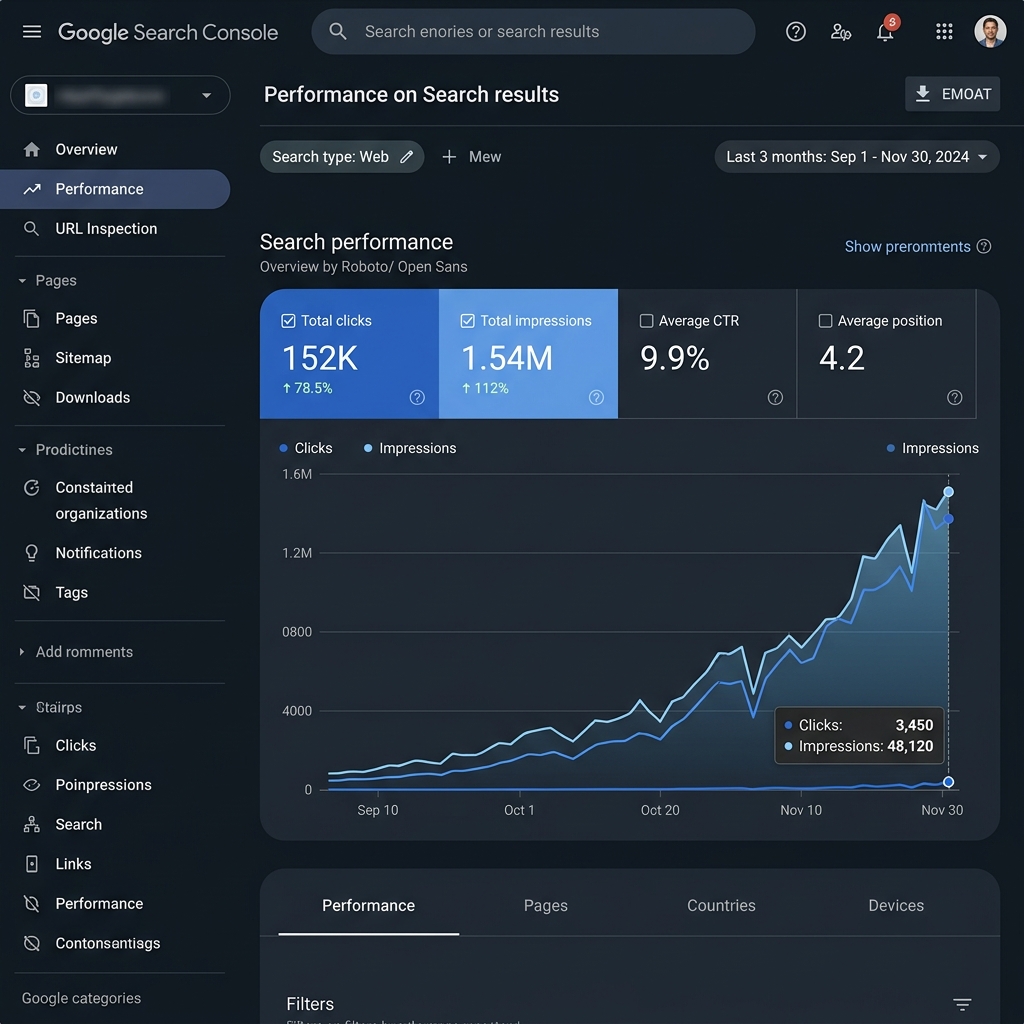
Task: Click the crossed icon beside Contonsantisgs
Action: click(31, 944)
